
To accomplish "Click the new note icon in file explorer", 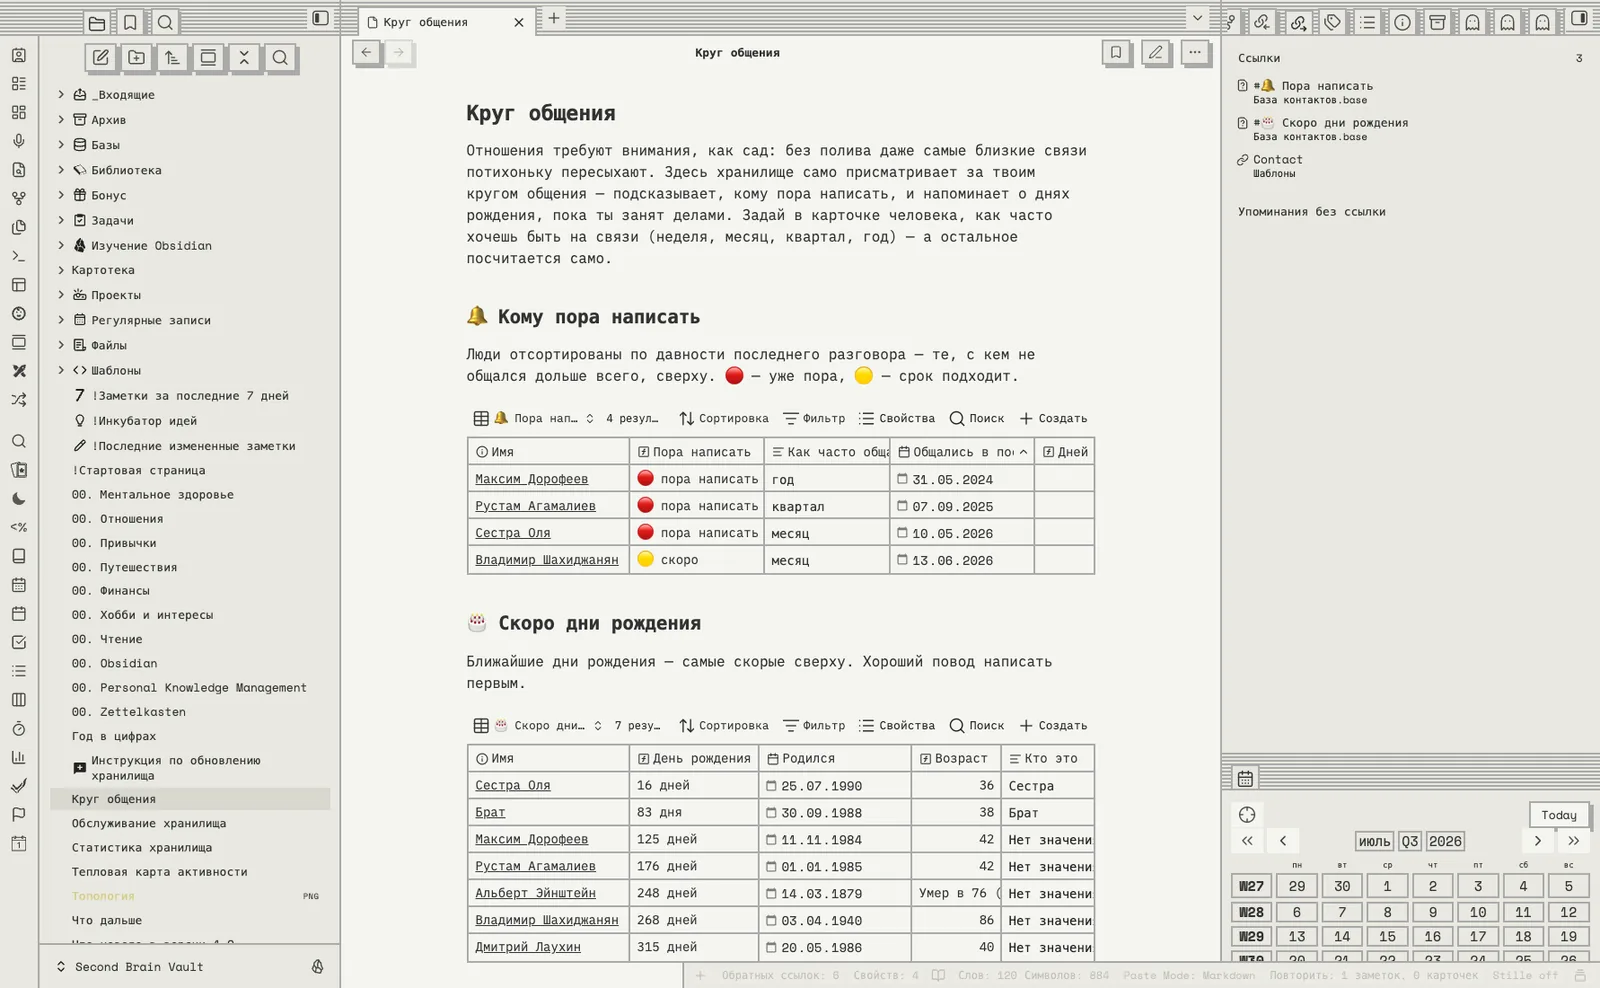I will [x=101, y=58].
